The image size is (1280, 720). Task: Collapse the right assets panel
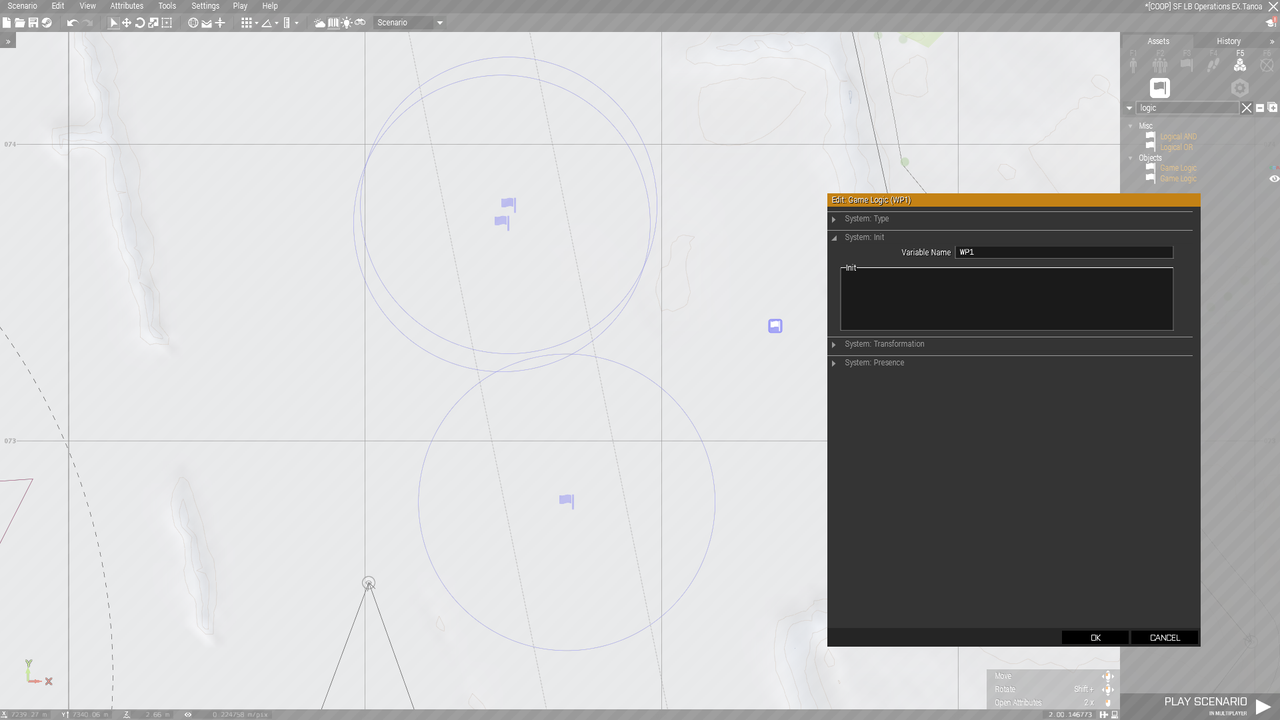coord(1272,41)
